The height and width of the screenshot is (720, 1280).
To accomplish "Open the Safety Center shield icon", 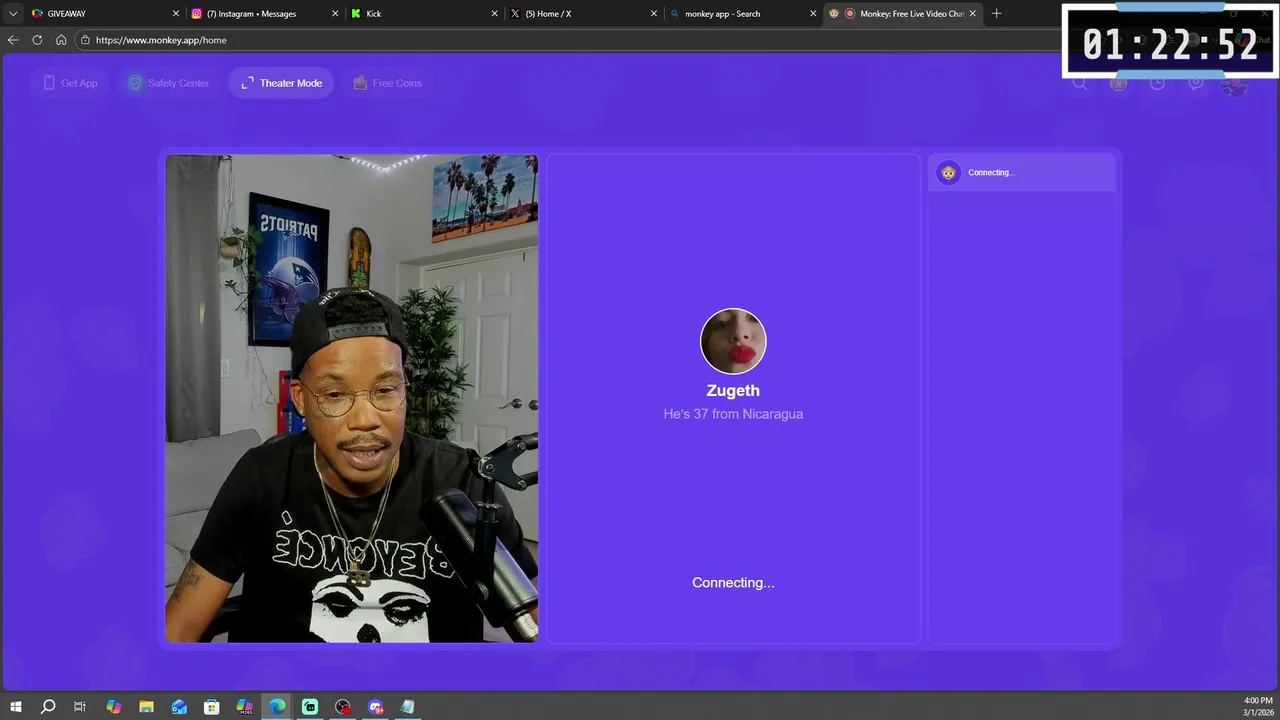I will pos(135,83).
